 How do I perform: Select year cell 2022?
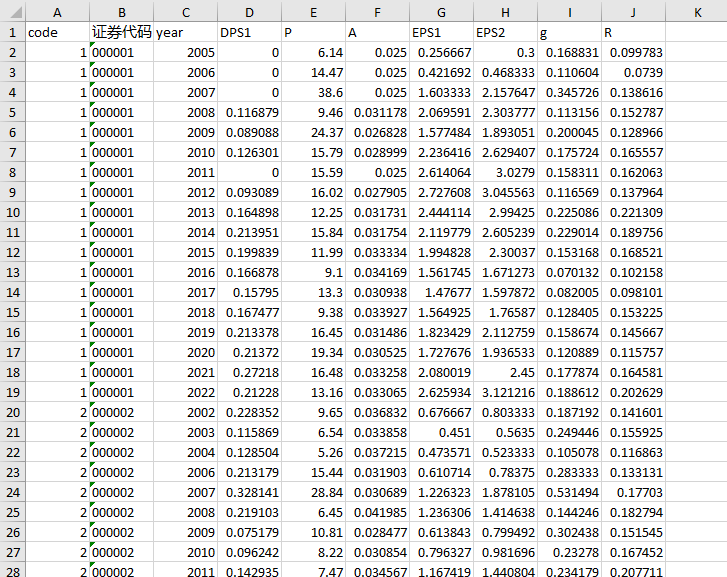185,392
